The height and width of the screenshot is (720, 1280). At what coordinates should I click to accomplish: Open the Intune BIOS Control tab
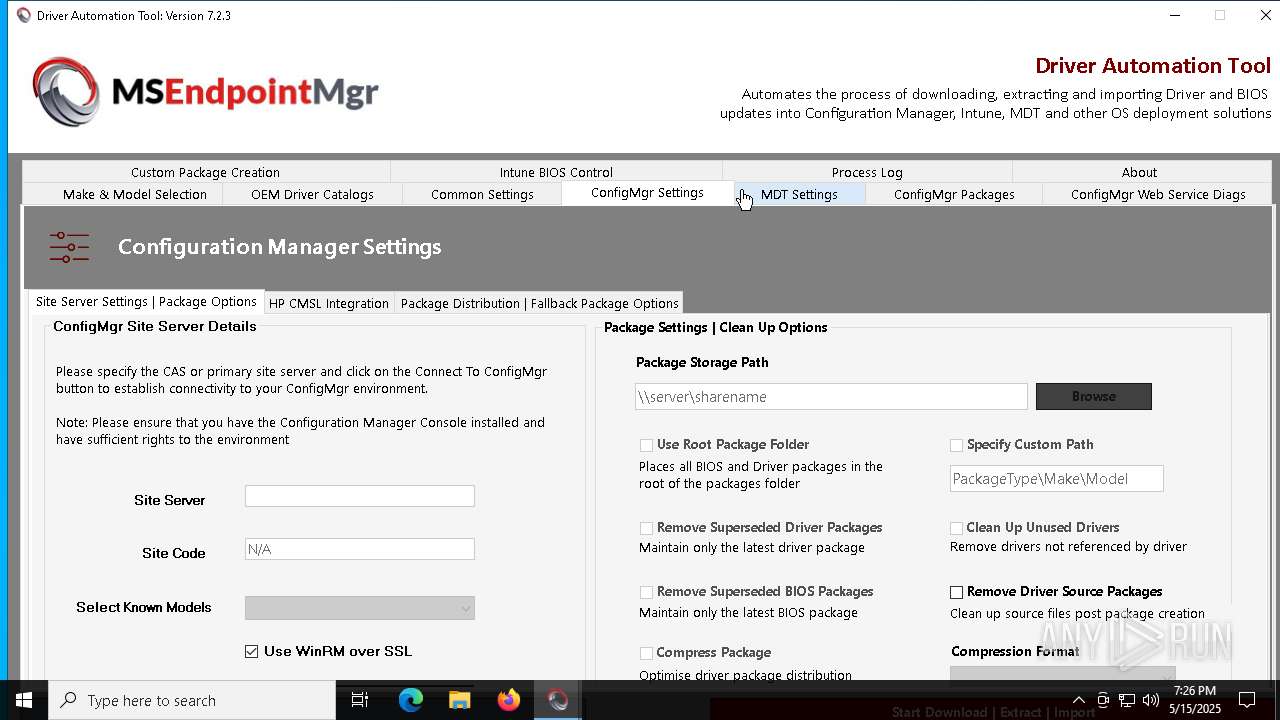click(x=556, y=172)
